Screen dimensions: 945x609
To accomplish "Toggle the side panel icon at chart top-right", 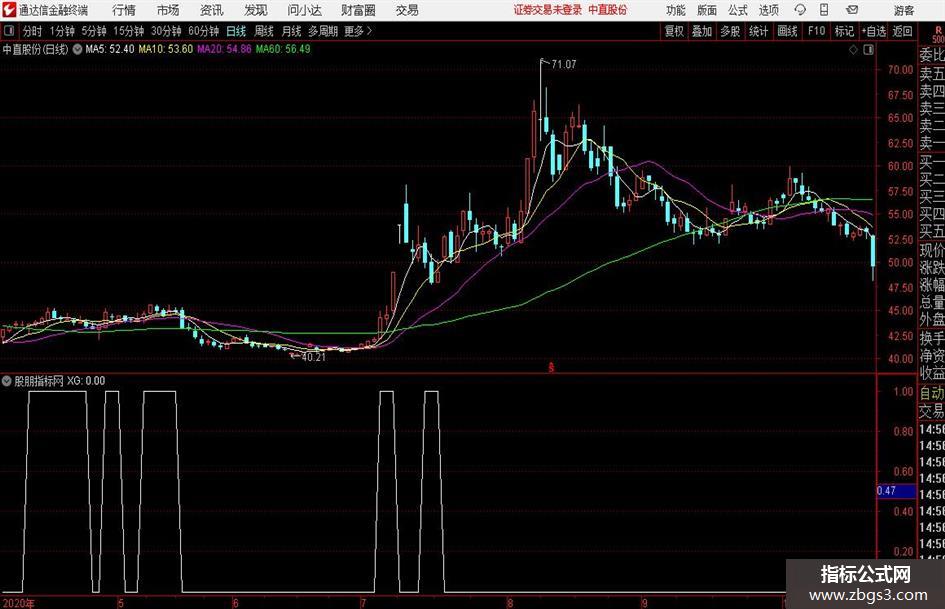I will pos(868,50).
